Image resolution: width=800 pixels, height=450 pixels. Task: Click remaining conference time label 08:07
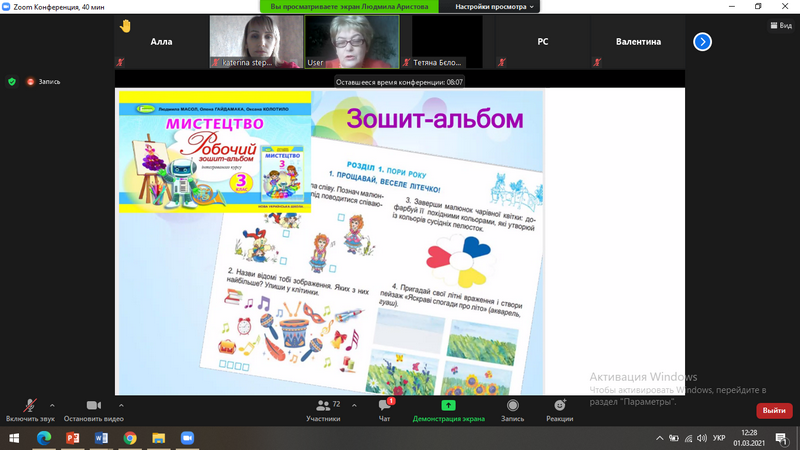pyautogui.click(x=399, y=82)
